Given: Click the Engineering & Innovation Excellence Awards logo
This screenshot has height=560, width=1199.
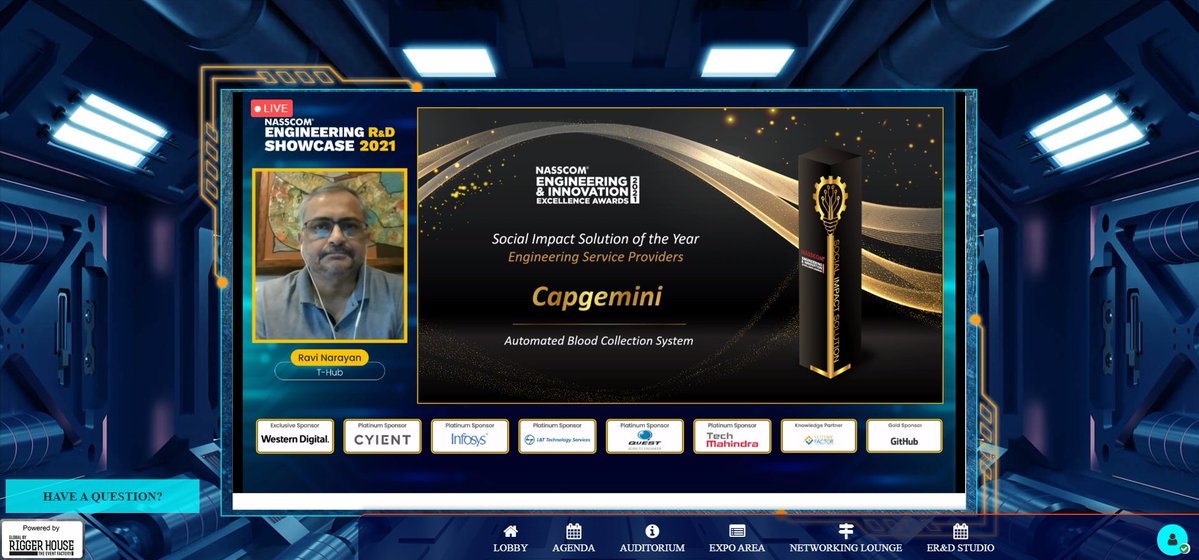Looking at the screenshot, I should [x=587, y=184].
